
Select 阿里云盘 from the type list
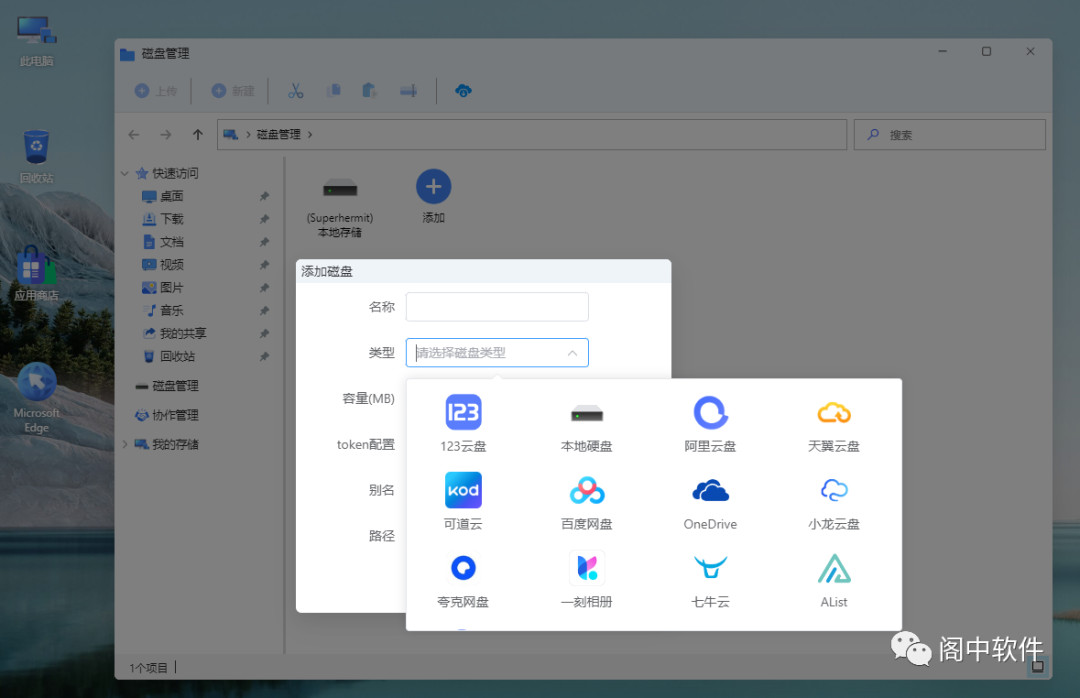(x=710, y=424)
